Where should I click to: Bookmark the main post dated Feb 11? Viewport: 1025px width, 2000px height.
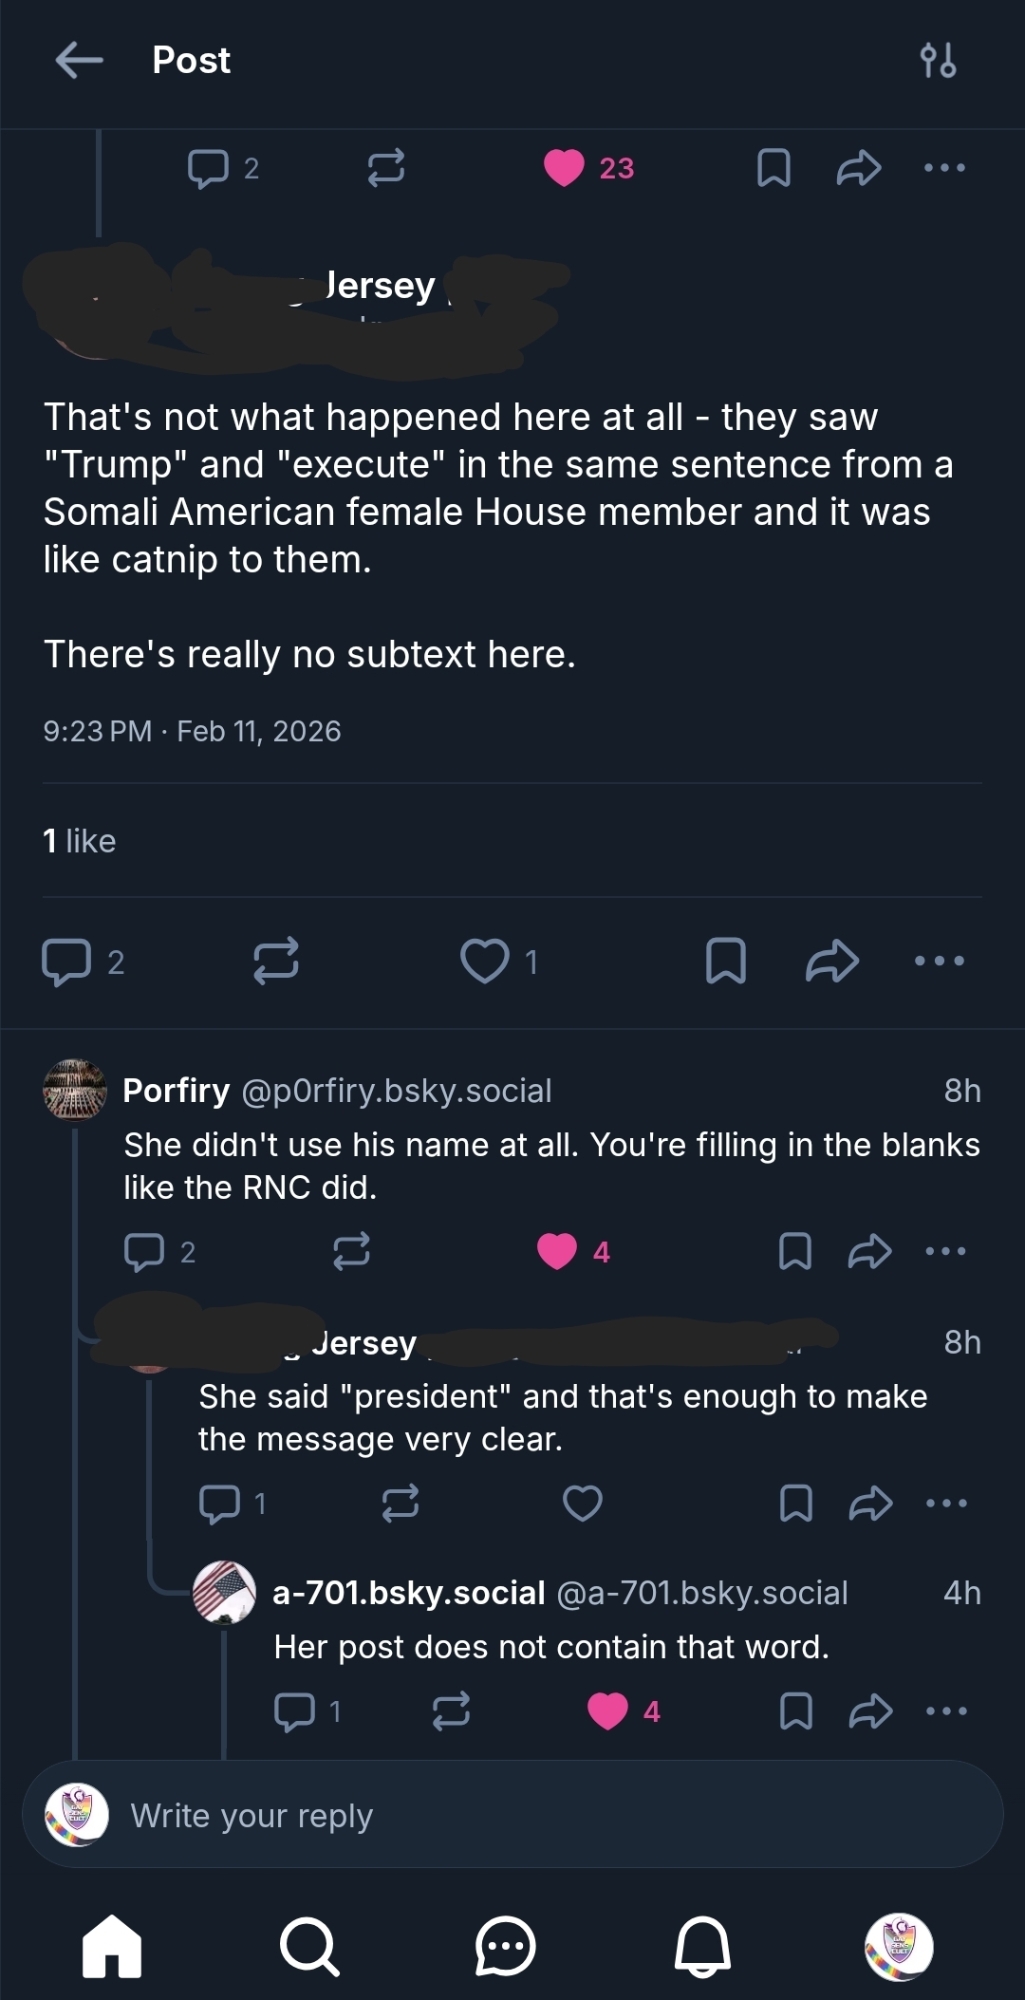pos(726,961)
